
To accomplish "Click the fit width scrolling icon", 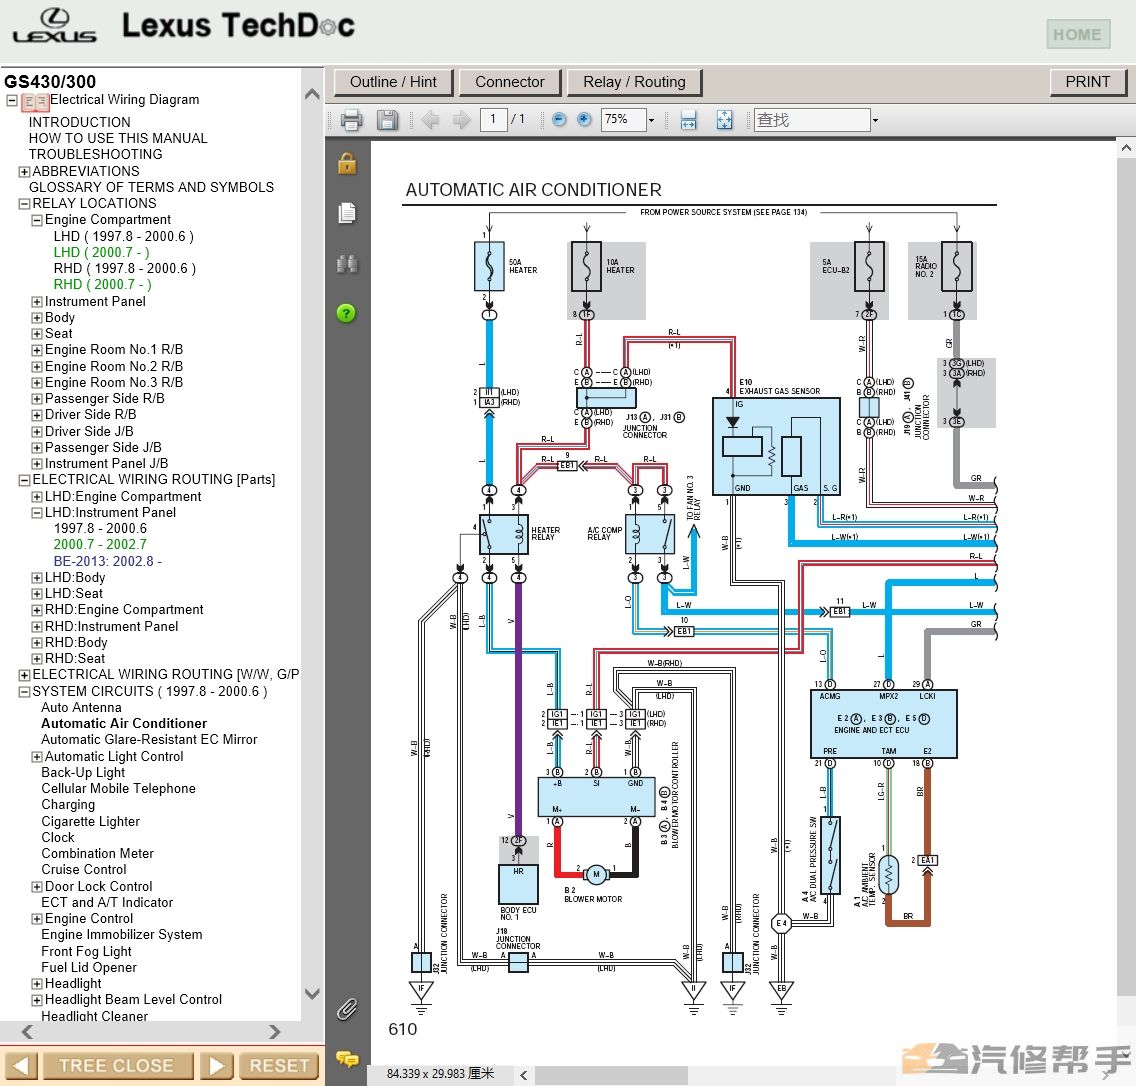I will click(688, 120).
